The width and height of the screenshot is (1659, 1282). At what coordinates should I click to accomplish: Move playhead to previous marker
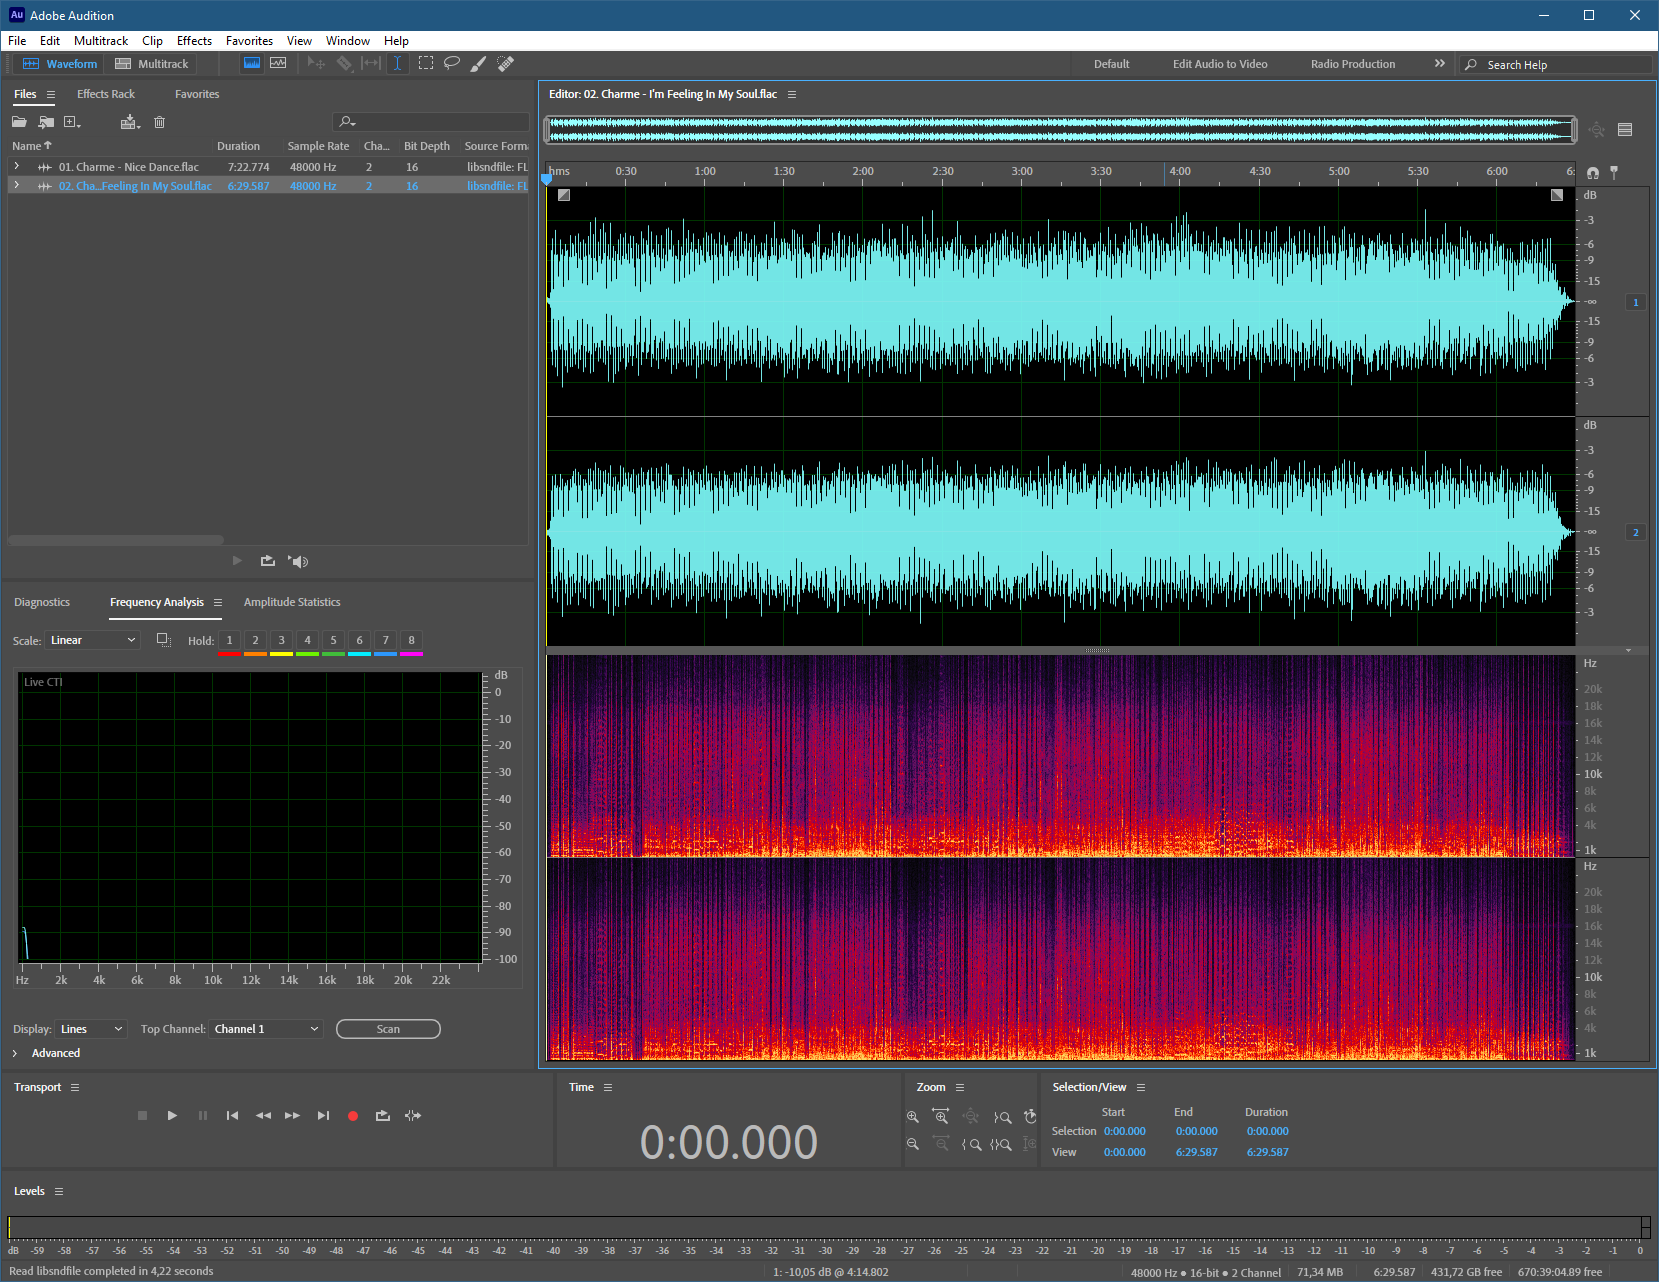click(232, 1115)
